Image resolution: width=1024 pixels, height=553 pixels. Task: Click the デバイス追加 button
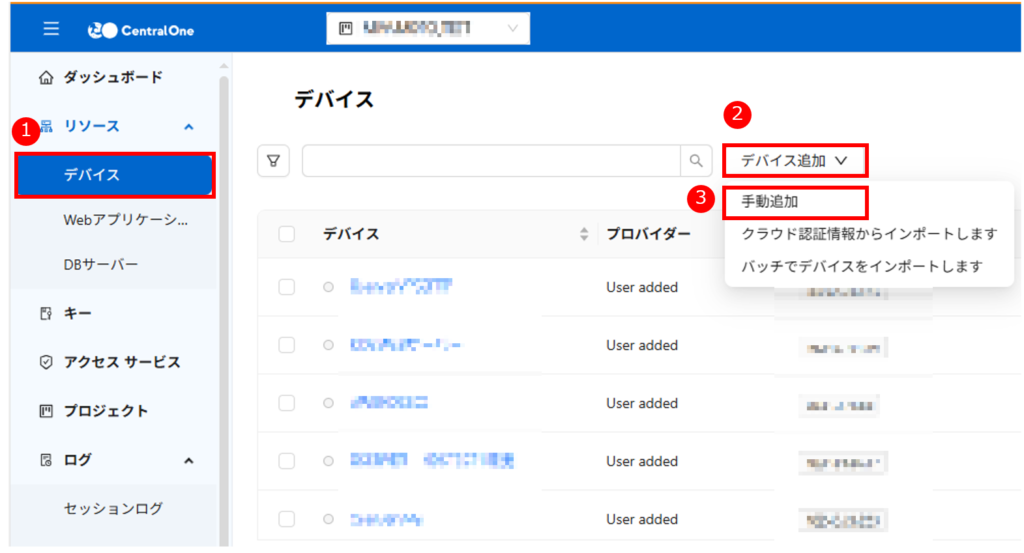tap(794, 160)
